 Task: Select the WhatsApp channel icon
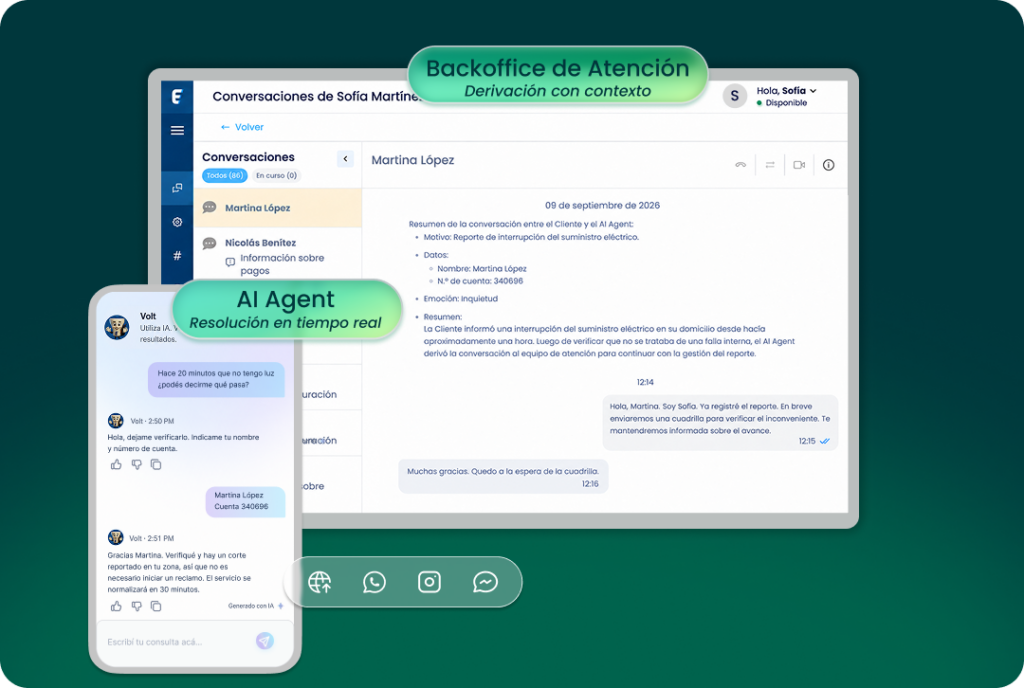[x=374, y=582]
